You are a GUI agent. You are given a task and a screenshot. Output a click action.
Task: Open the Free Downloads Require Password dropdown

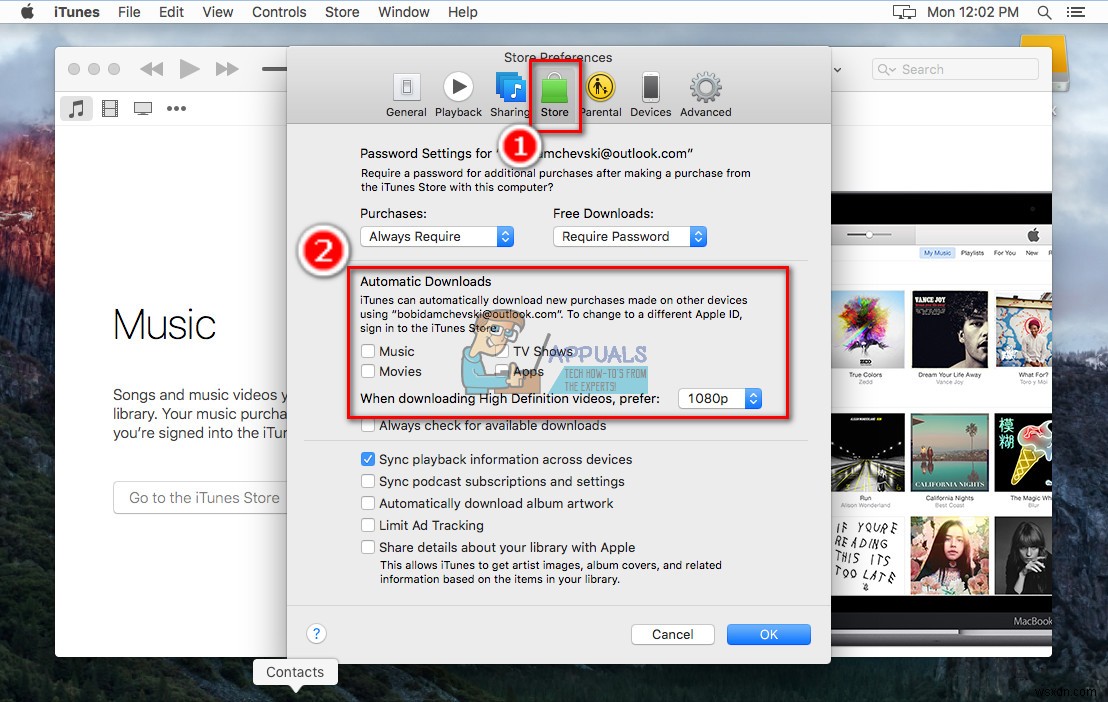[630, 236]
